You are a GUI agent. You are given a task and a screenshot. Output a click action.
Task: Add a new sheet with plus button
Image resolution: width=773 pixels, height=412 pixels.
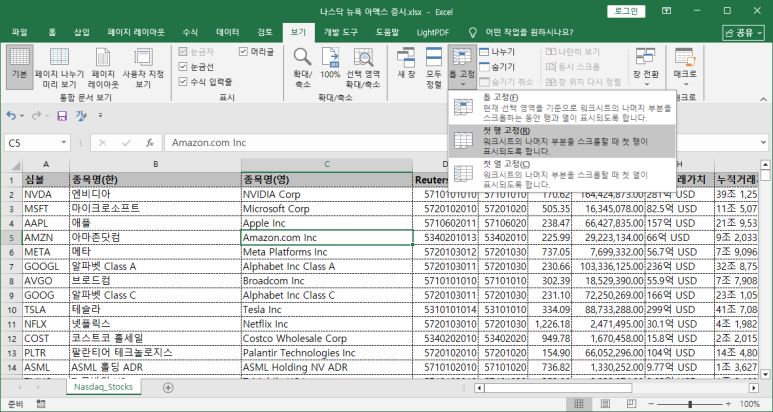tap(168, 387)
